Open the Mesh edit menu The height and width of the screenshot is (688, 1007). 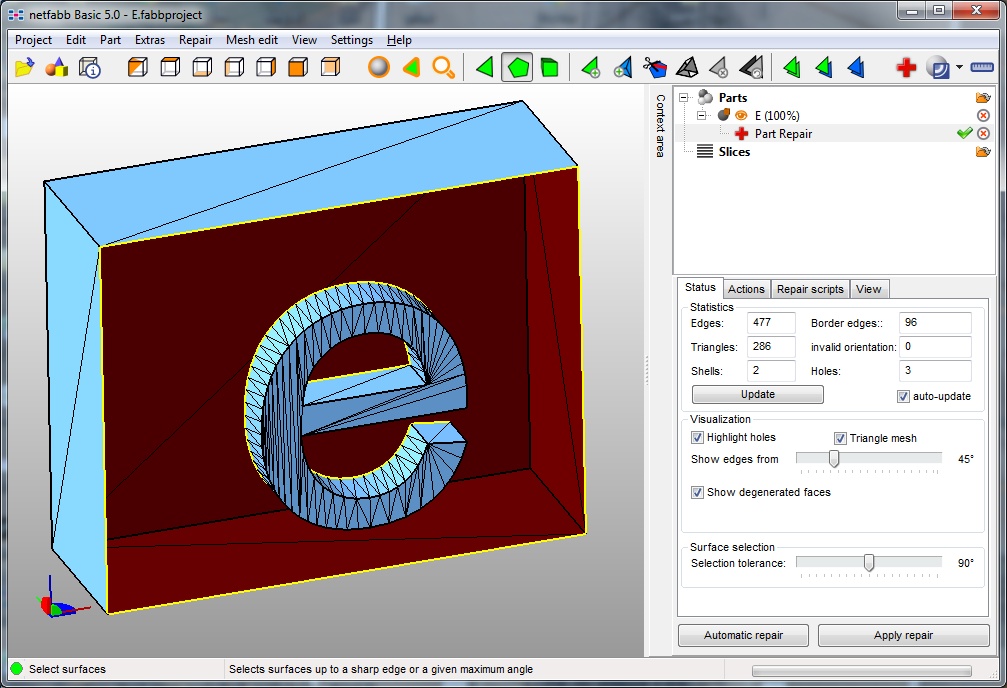click(252, 40)
